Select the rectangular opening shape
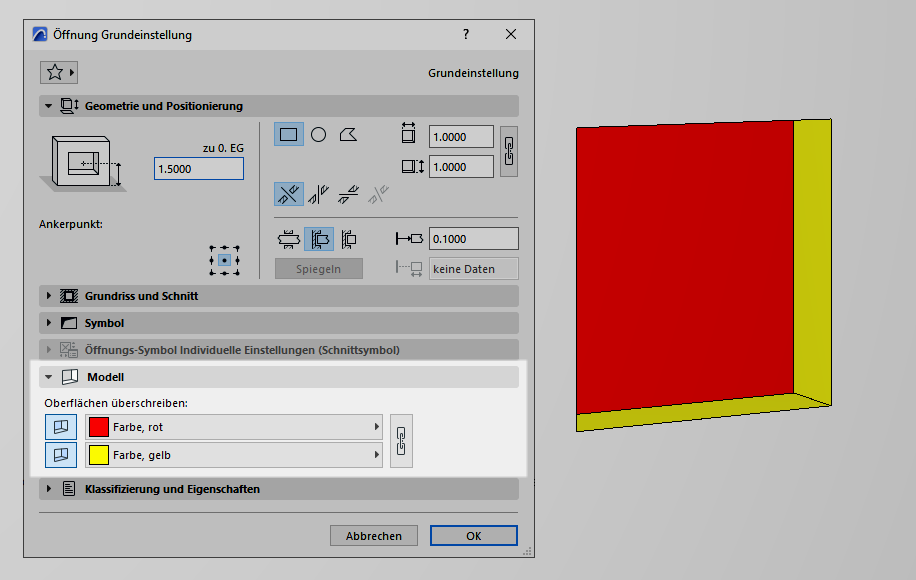The image size is (916, 580). (x=289, y=135)
